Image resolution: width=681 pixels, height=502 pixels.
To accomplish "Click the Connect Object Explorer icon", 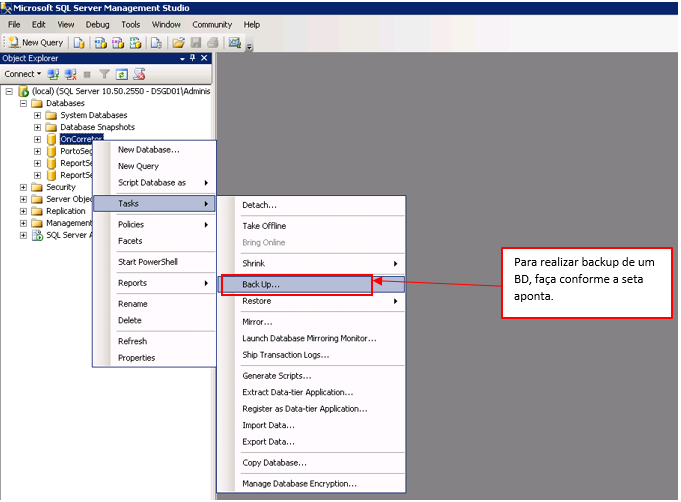I will click(53, 74).
